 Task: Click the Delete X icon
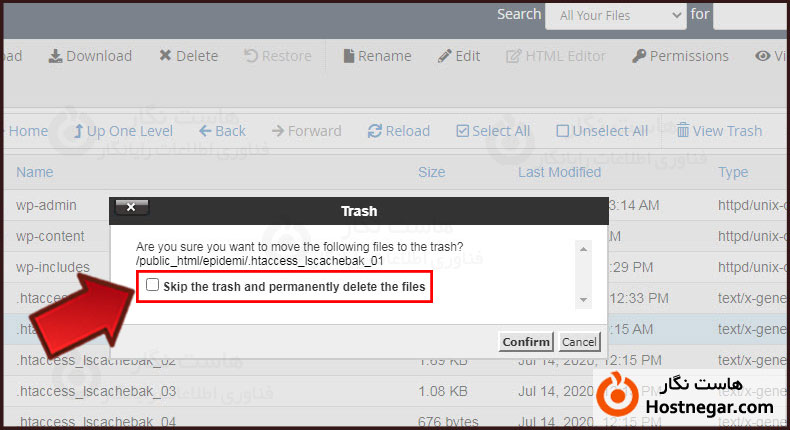188,56
